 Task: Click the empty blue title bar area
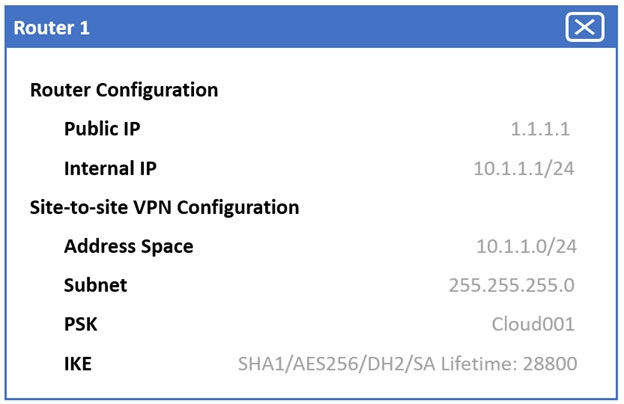coord(320,28)
